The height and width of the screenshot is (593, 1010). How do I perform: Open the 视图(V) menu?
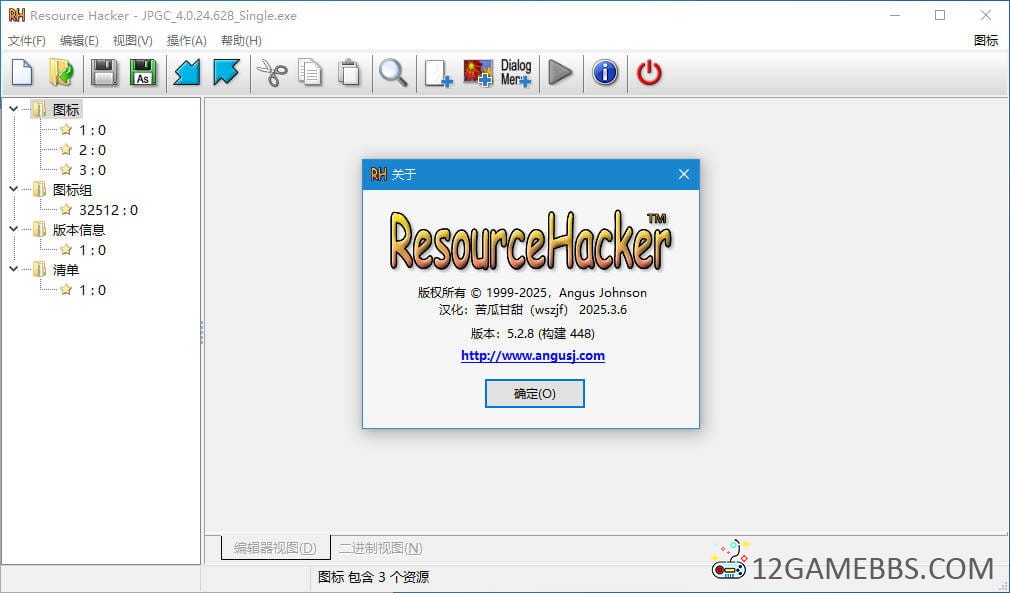(132, 41)
